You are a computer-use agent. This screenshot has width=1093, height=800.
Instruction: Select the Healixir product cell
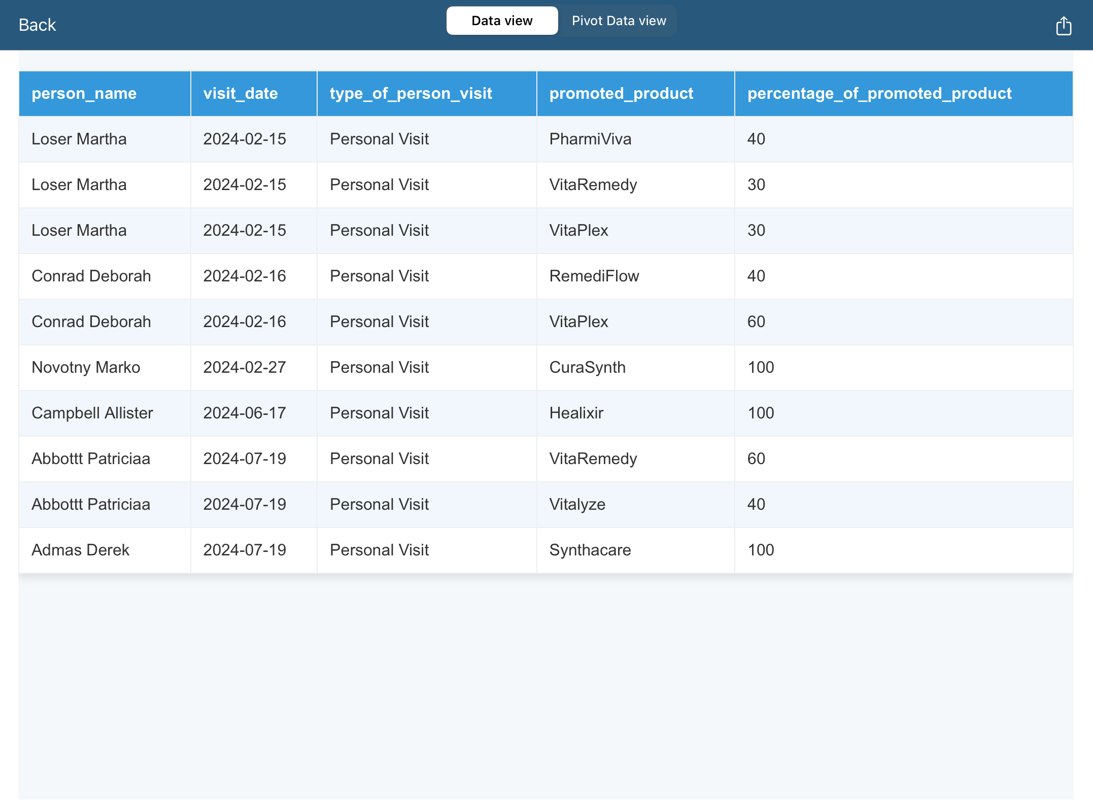(576, 413)
